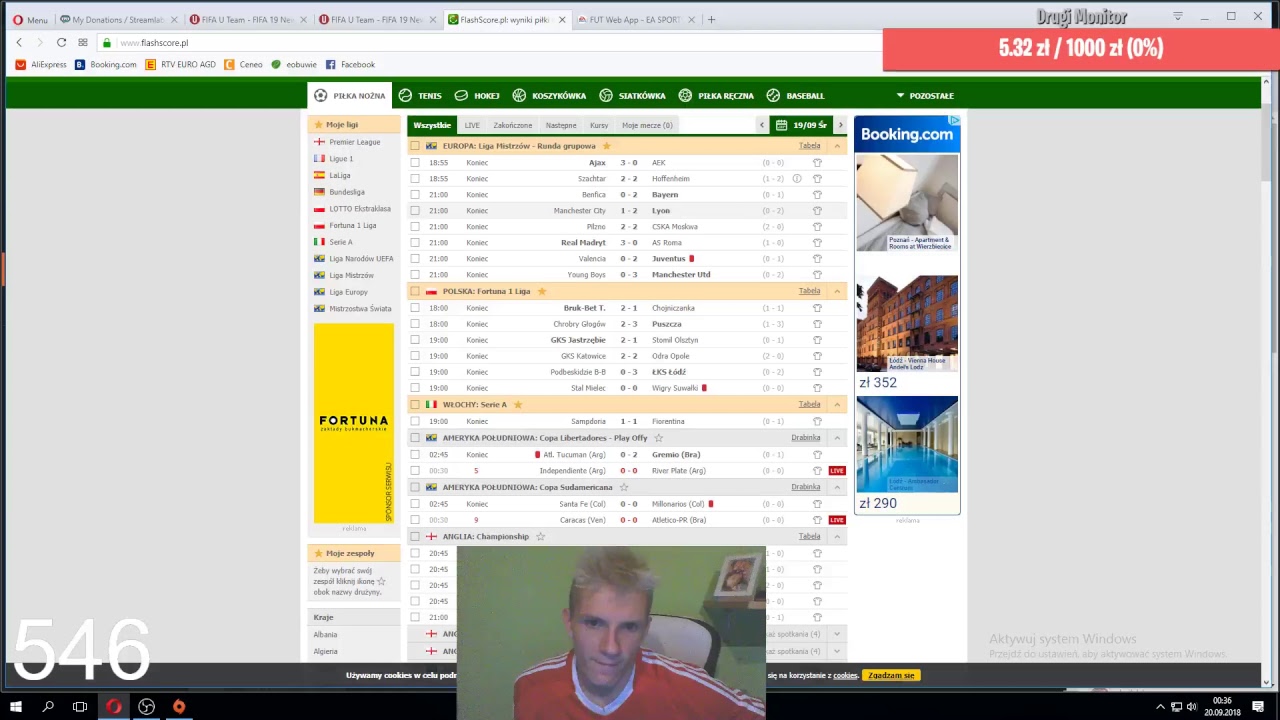Star the Anglia Championship league
This screenshot has width=1280, height=720.
point(540,537)
